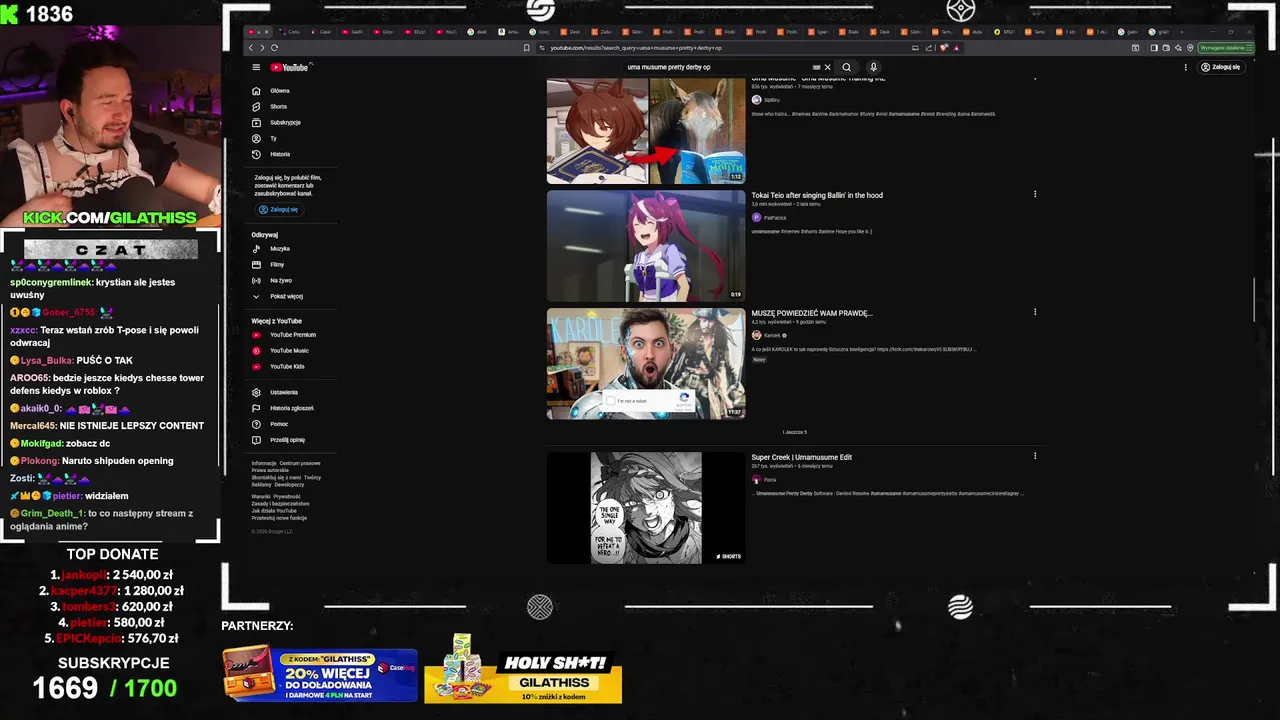
Task: Switch to the Ama browser tab
Action: click(x=508, y=32)
